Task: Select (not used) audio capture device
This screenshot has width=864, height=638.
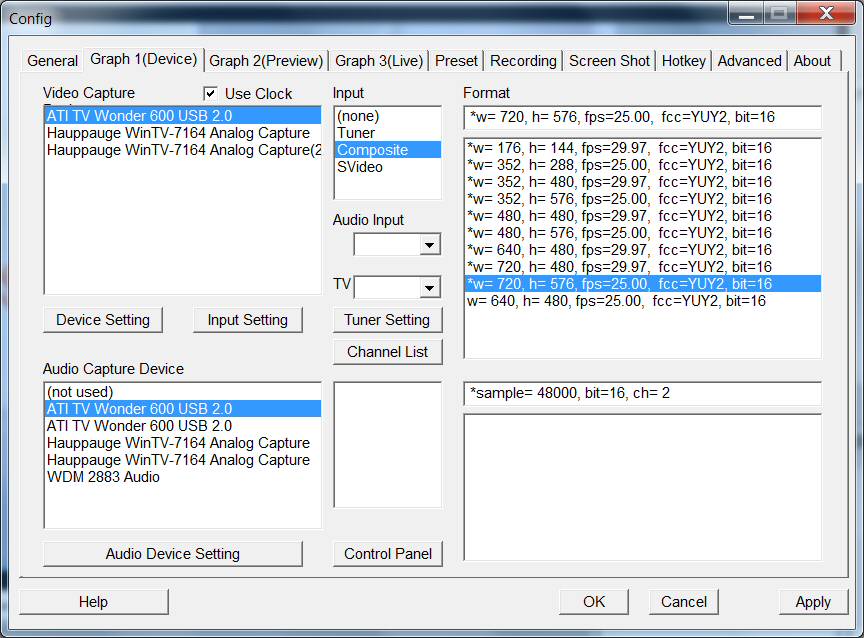Action: tap(182, 392)
